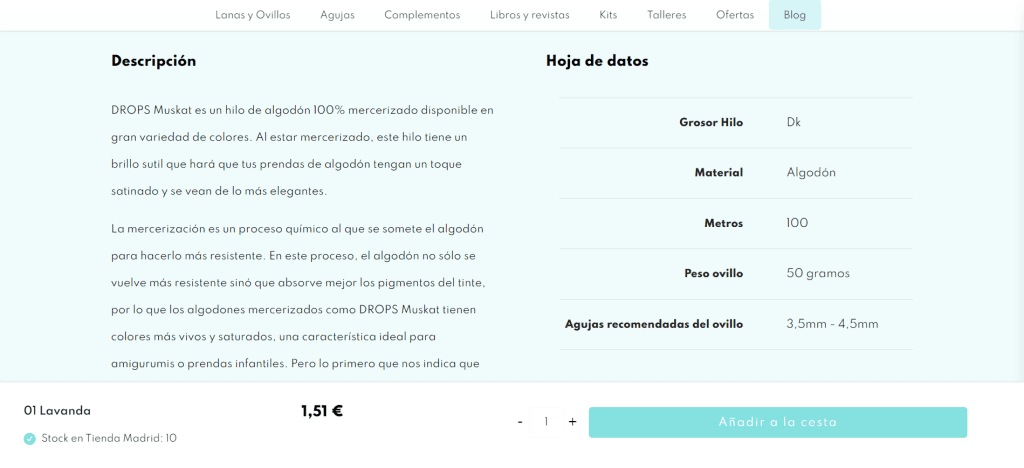Viewport: 1024px width, 468px height.
Task: Click the Agujas recomendadas del ovillo label
Action: click(x=654, y=324)
